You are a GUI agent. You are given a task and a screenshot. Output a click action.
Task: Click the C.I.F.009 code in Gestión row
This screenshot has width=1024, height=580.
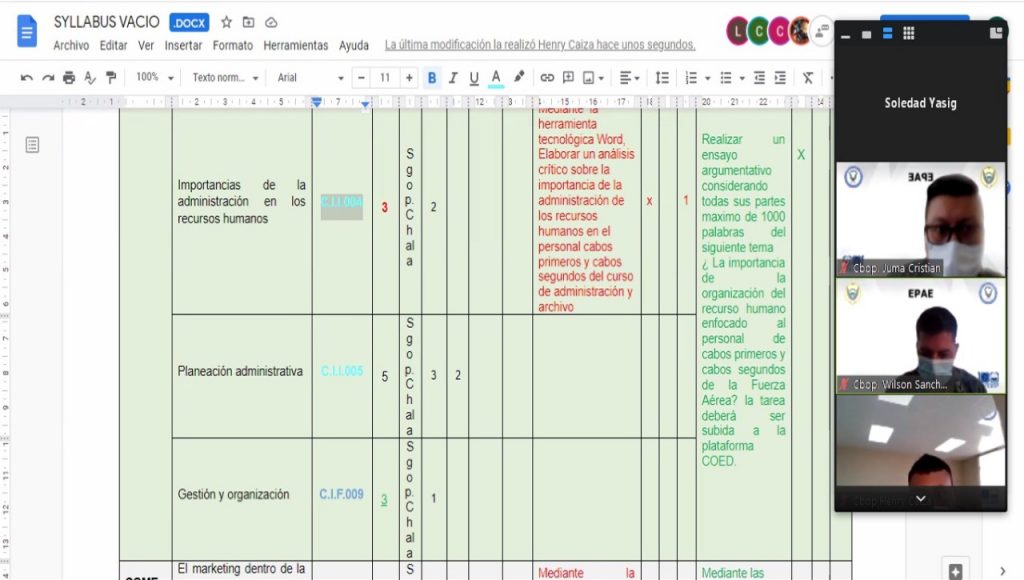click(341, 494)
